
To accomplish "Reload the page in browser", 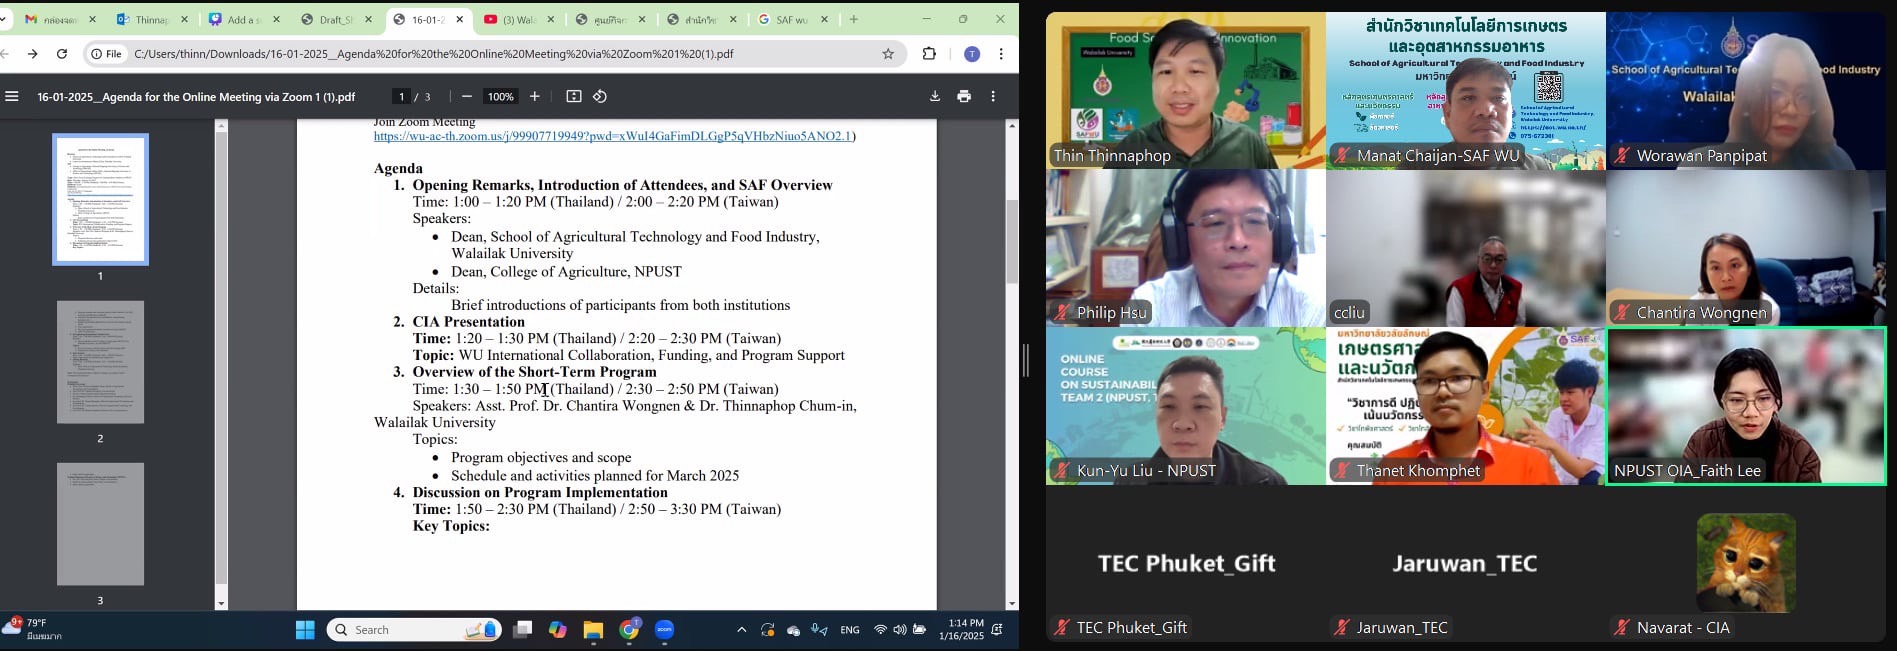I will (x=62, y=54).
